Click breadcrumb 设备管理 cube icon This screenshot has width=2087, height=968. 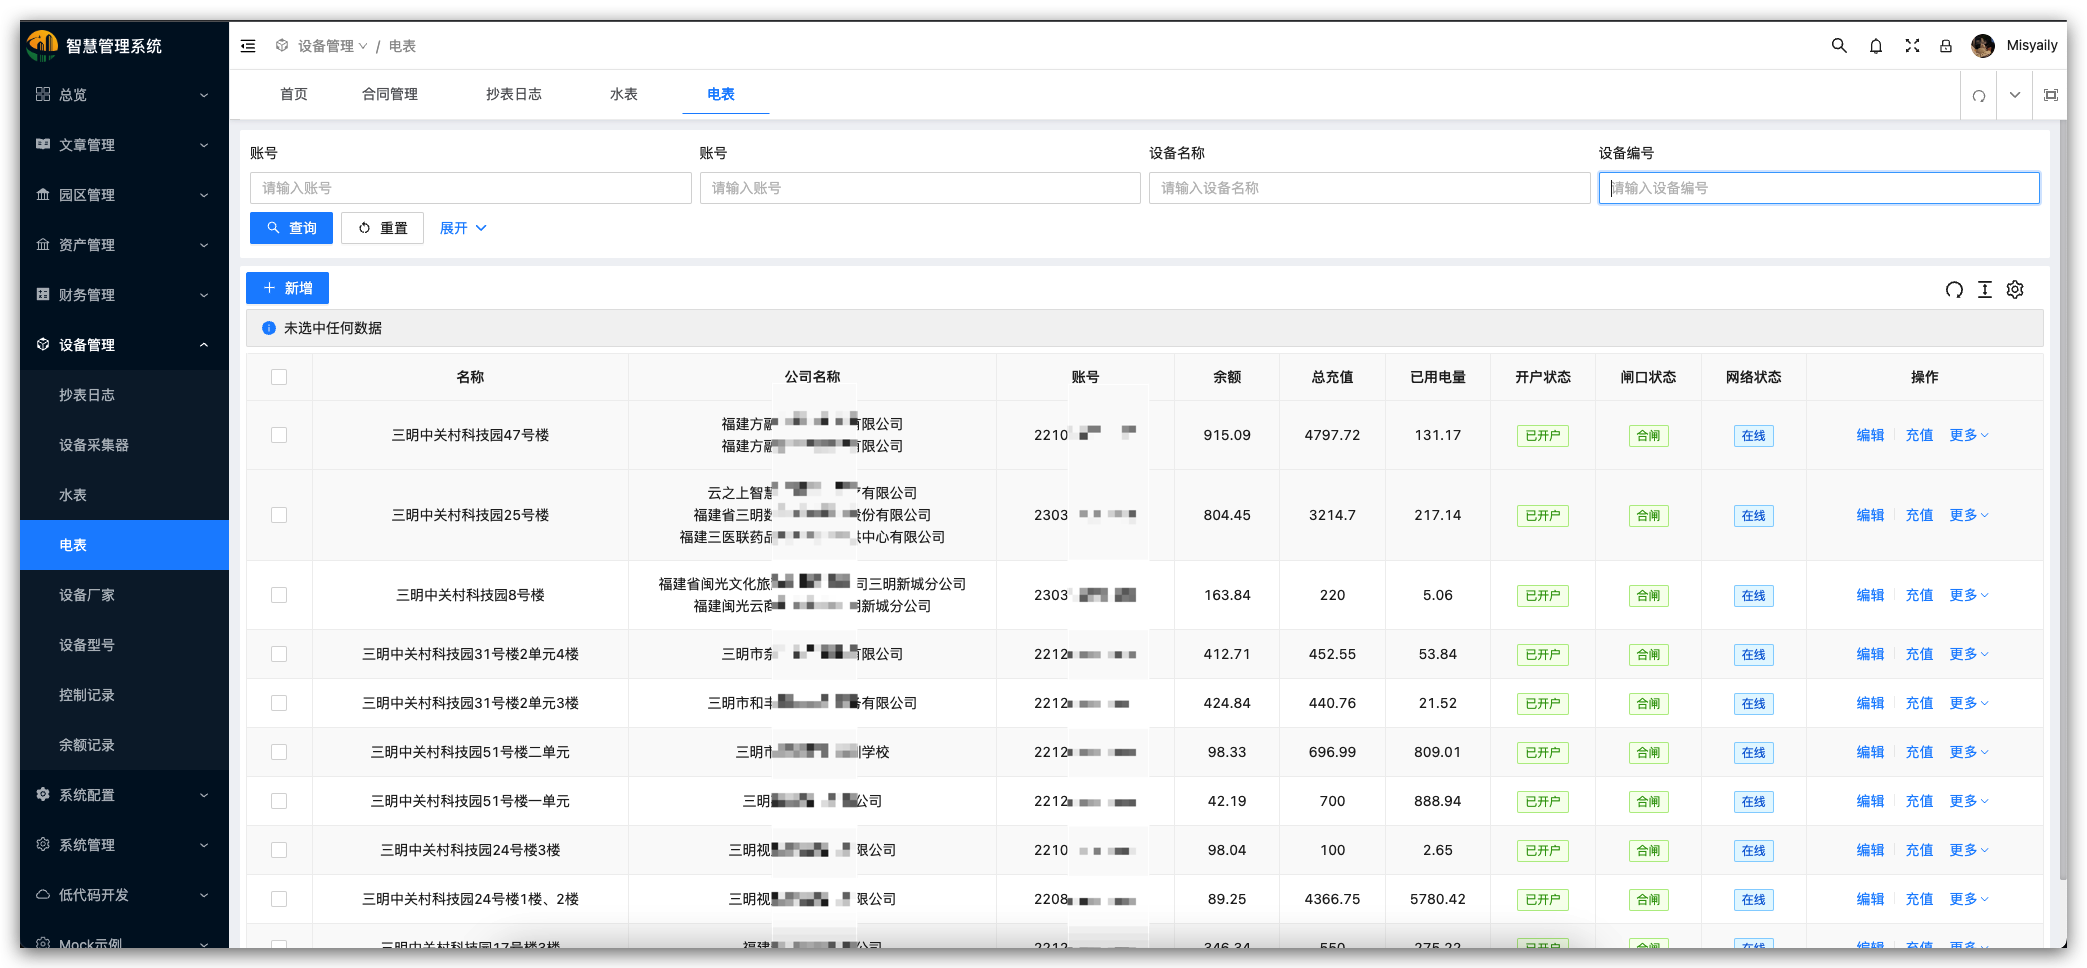tap(282, 46)
